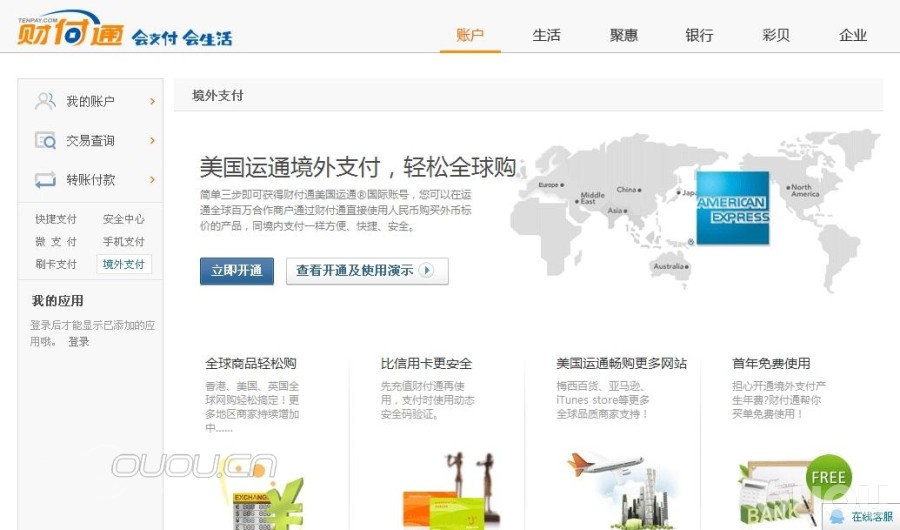Open 交易查询 in the sidebar
900x530 pixels.
click(91, 141)
